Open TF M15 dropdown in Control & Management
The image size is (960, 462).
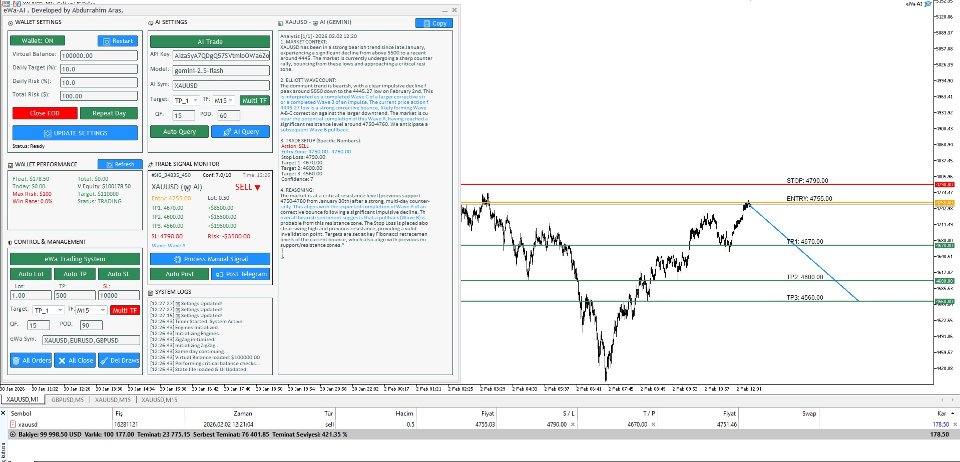(x=91, y=310)
